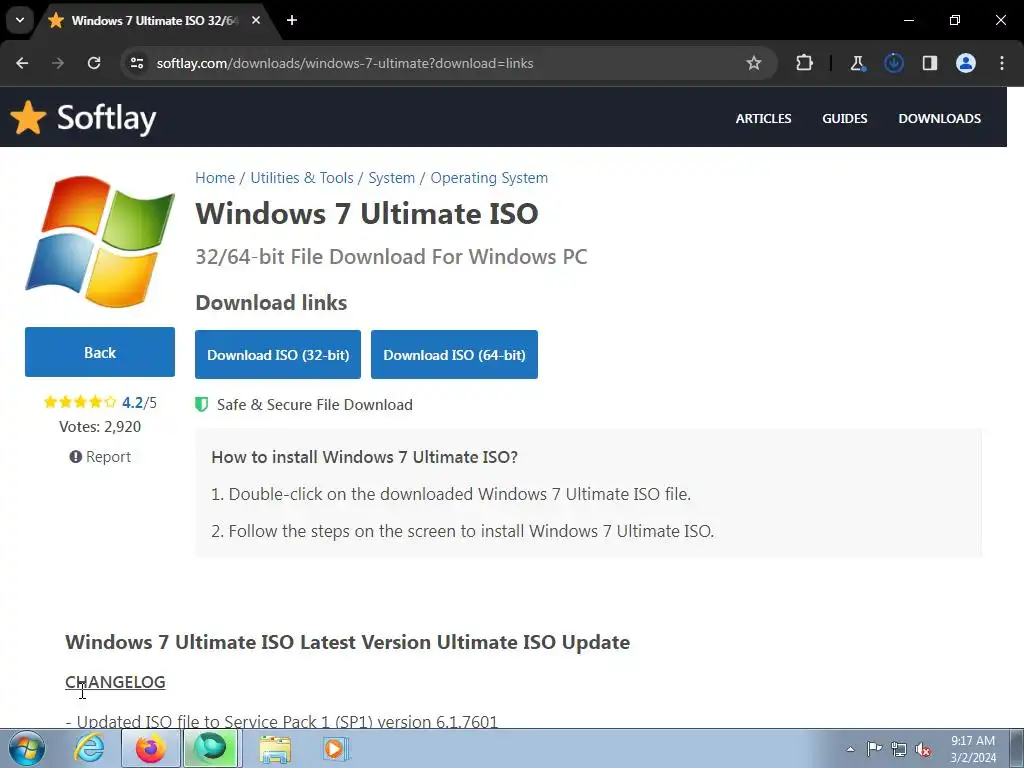Screen dimensions: 1024x768
Task: Open Windows Explorer folder in taskbar
Action: click(275, 748)
